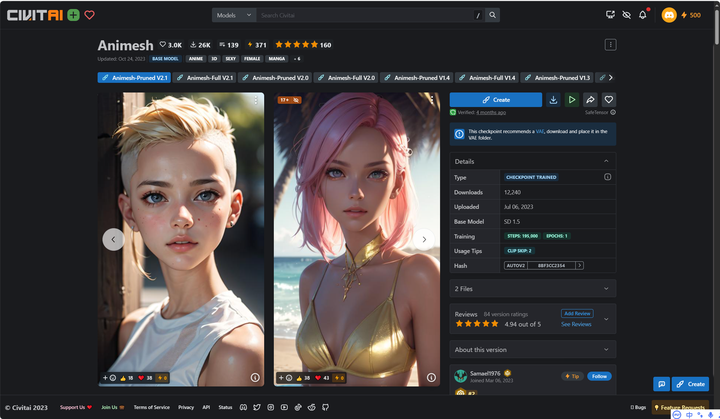Switch to Animesh-Full V2.0 version tab
The image size is (720, 419).
coord(346,78)
